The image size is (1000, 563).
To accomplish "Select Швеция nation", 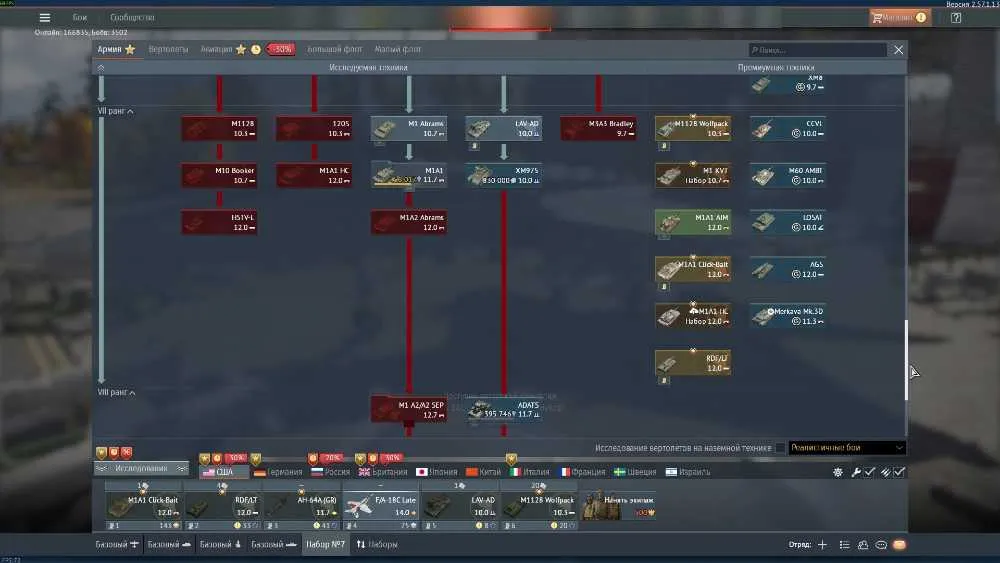I will tap(635, 472).
